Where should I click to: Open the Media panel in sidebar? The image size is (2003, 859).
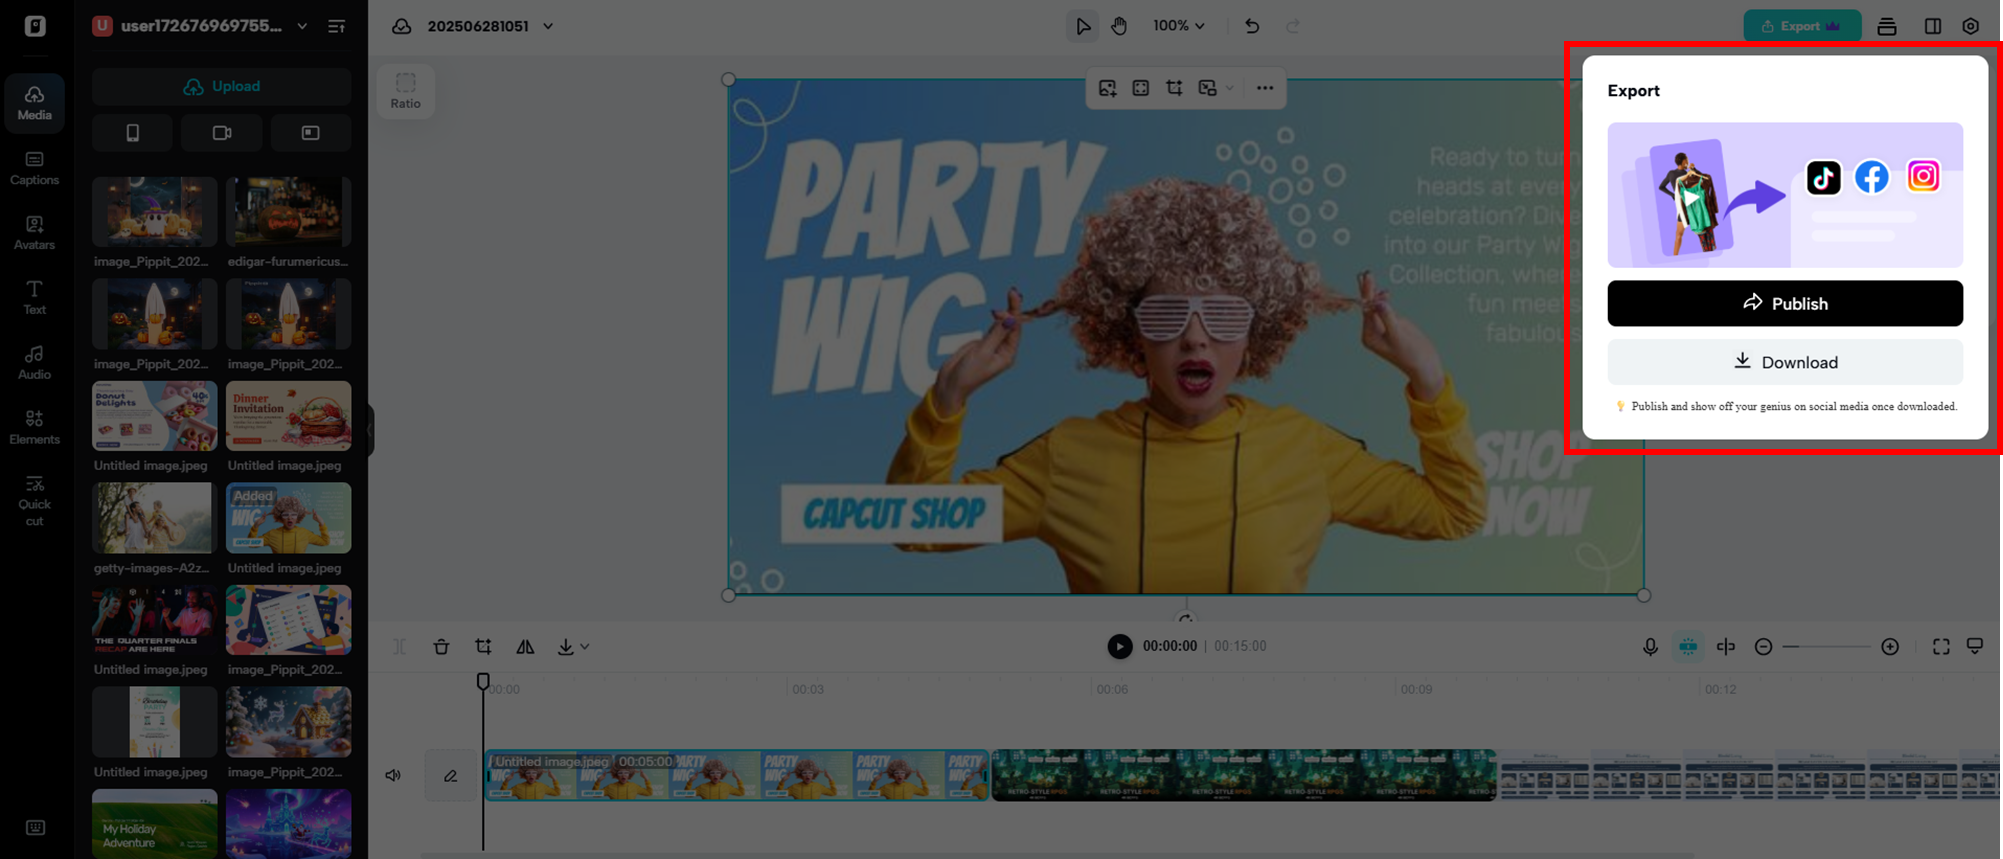(x=34, y=102)
